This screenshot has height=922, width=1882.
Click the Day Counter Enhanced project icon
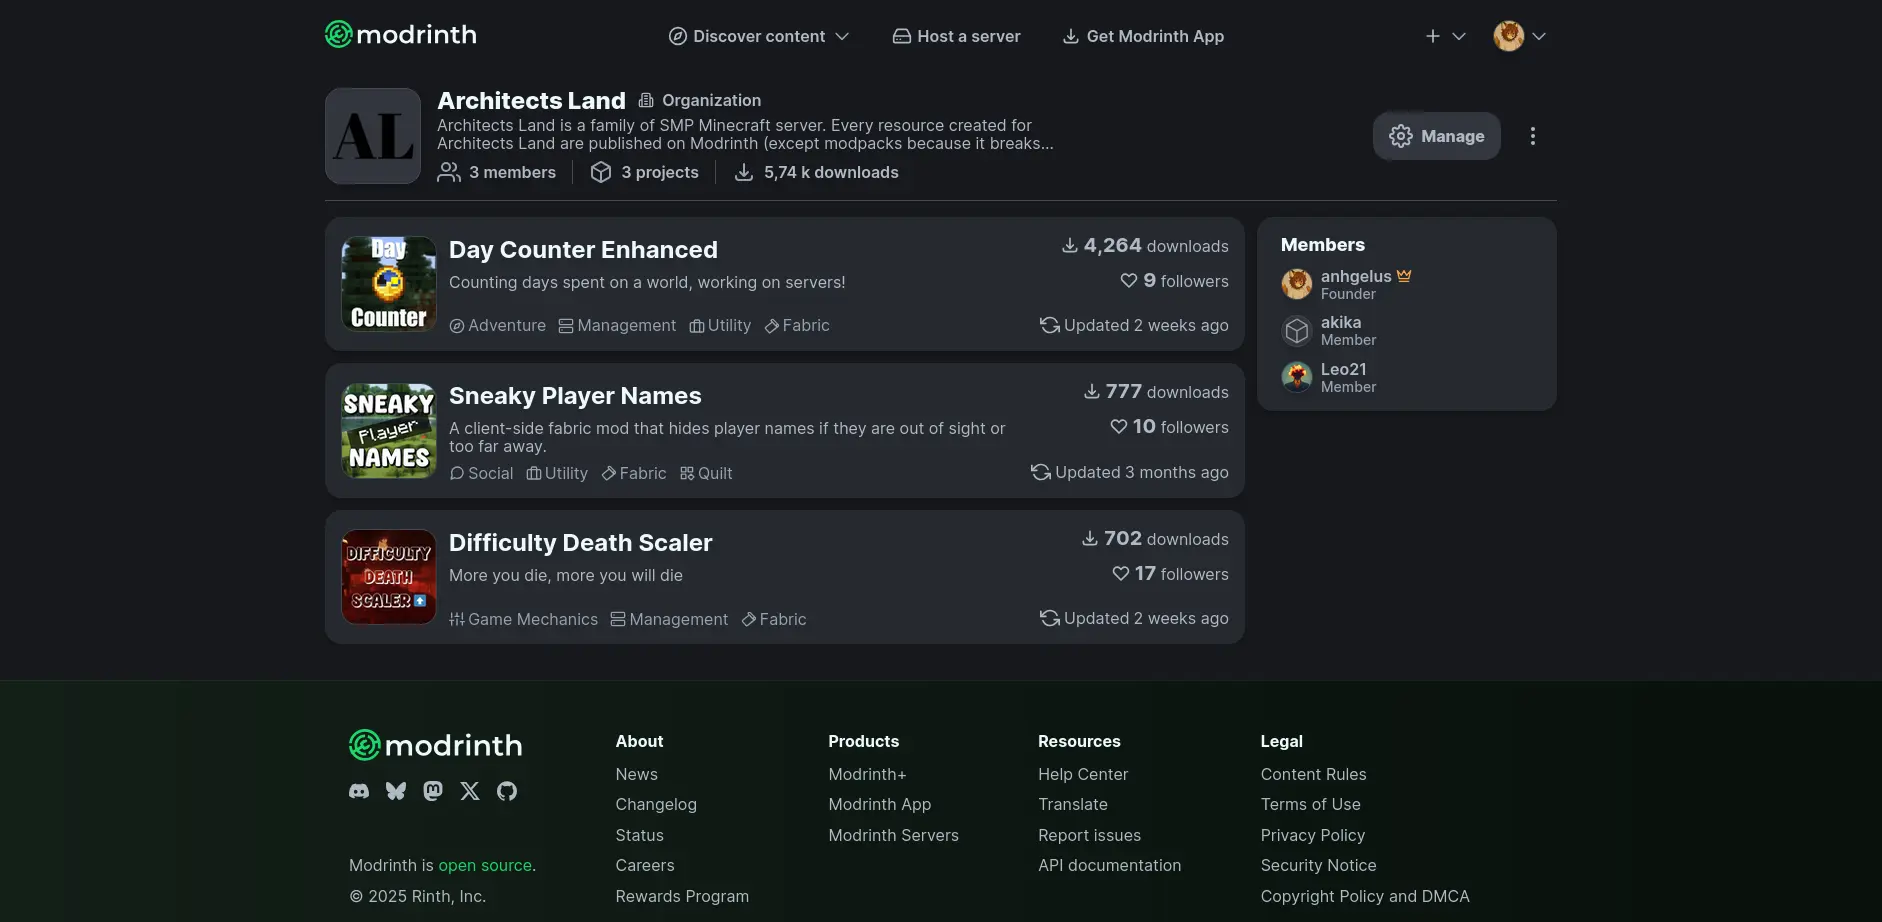pos(389,284)
